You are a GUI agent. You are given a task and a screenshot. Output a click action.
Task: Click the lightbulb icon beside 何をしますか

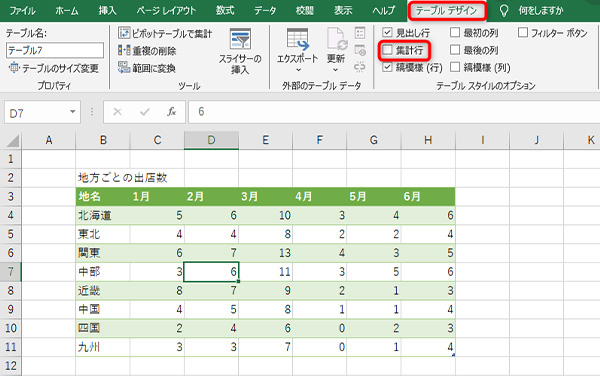pos(504,11)
